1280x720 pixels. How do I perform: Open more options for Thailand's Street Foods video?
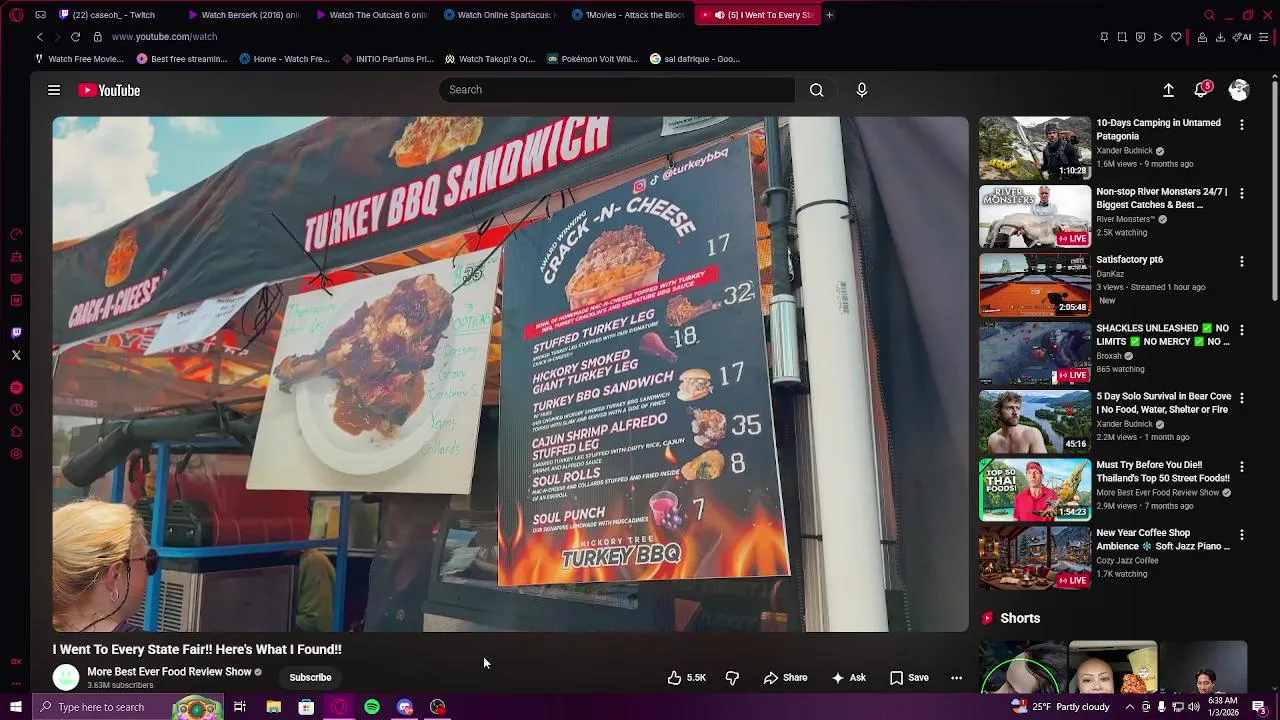click(x=1242, y=466)
